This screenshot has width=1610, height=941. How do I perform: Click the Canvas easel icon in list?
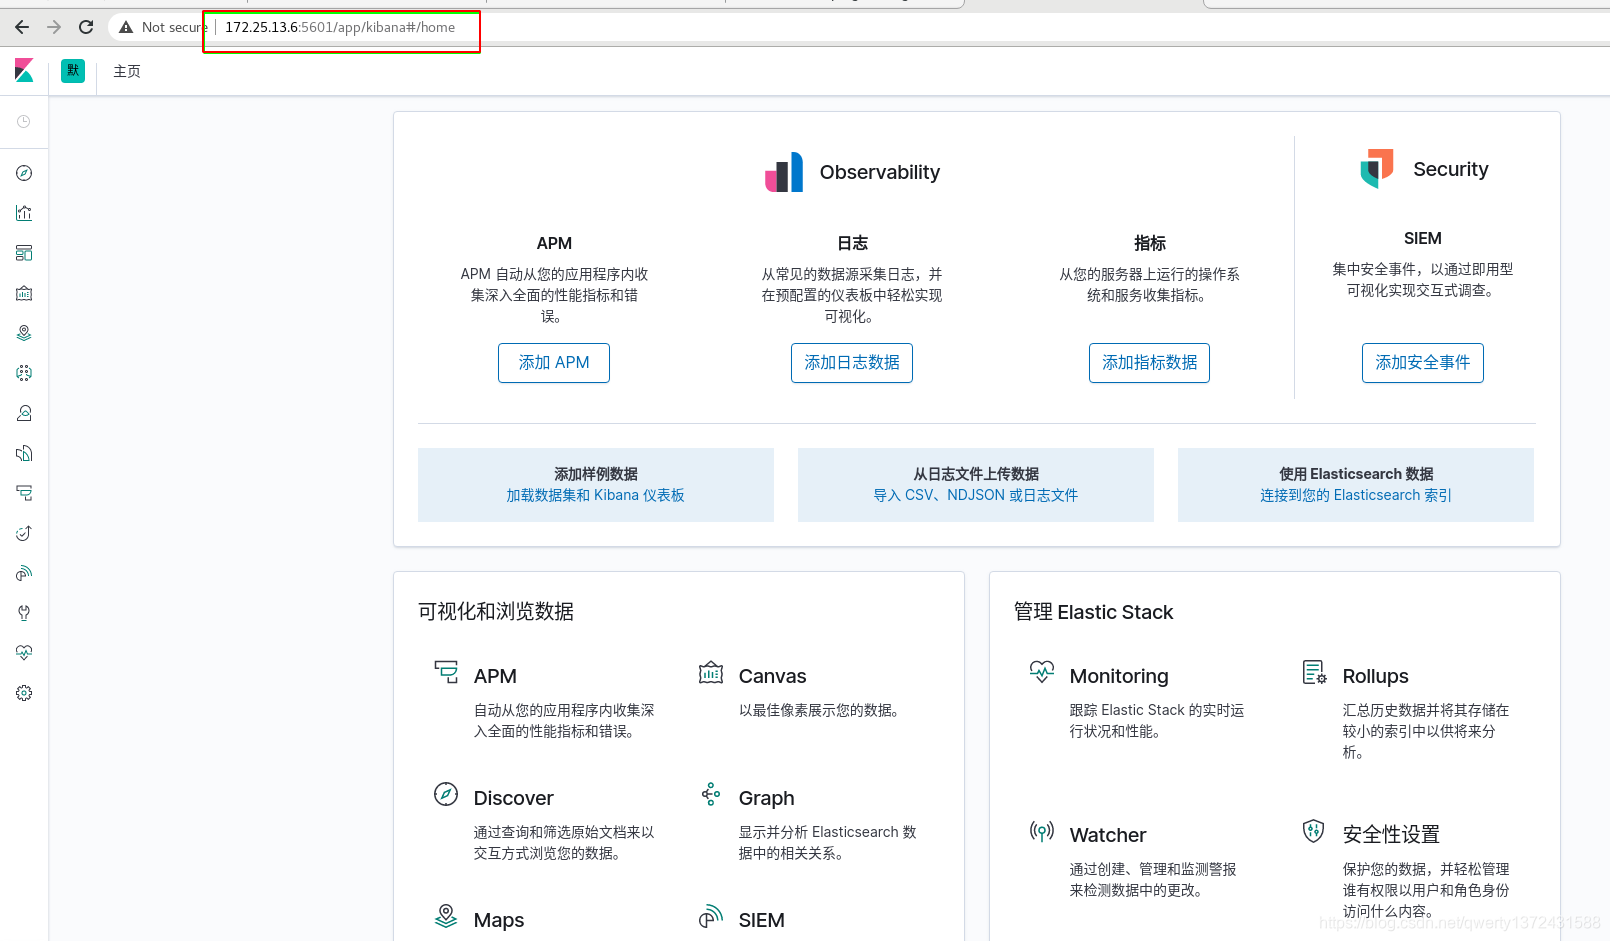[x=711, y=672]
